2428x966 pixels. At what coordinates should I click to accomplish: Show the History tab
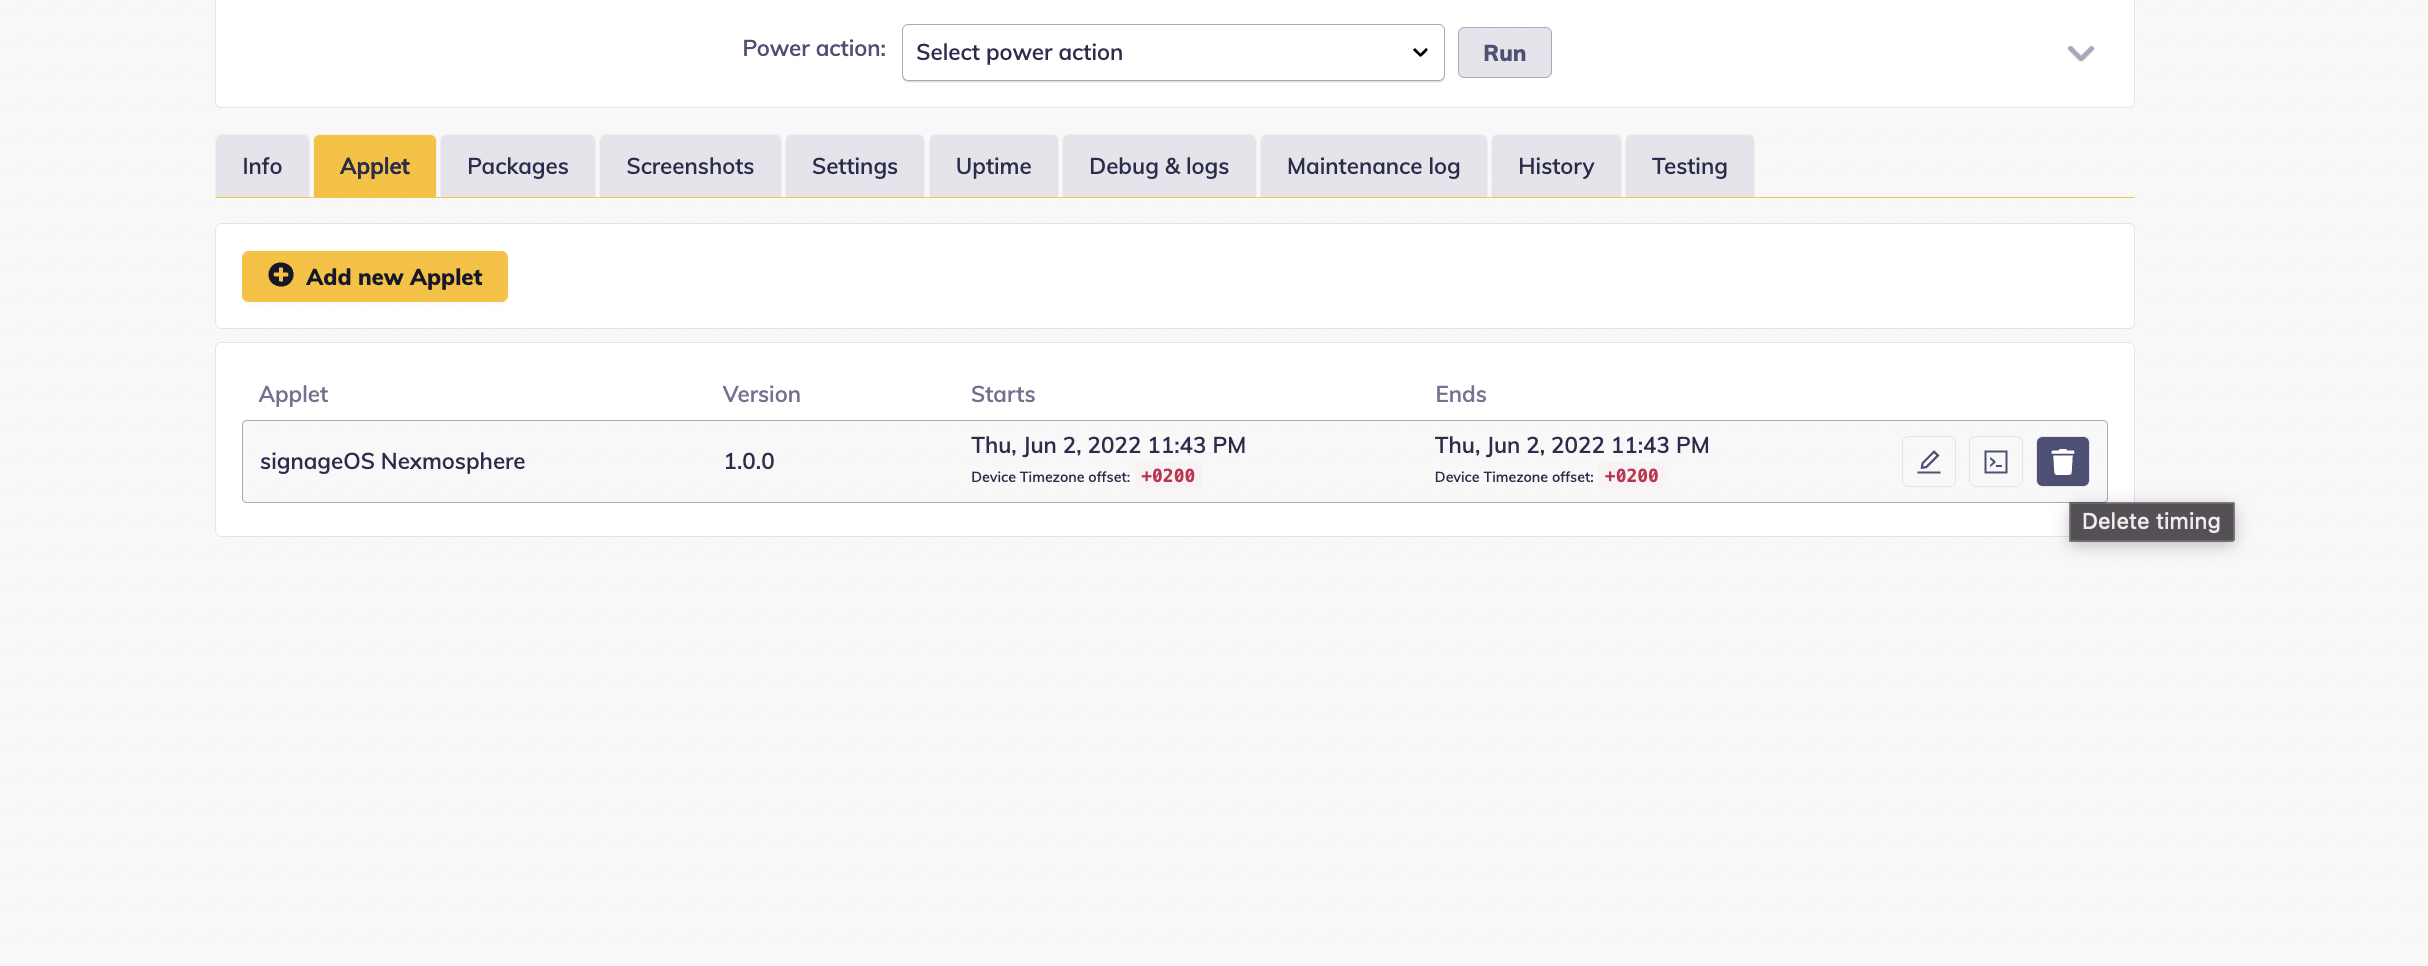pos(1555,167)
